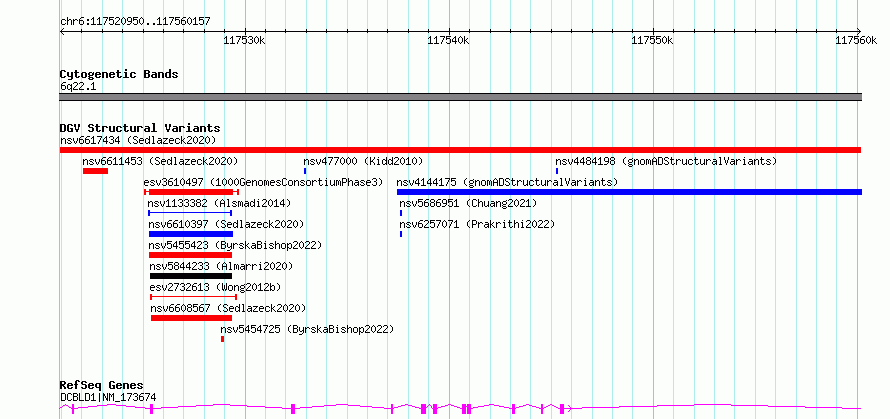Viewport: 890px width, 419px height.
Task: Click the DGV Structural Variants track heading
Action: 140,128
